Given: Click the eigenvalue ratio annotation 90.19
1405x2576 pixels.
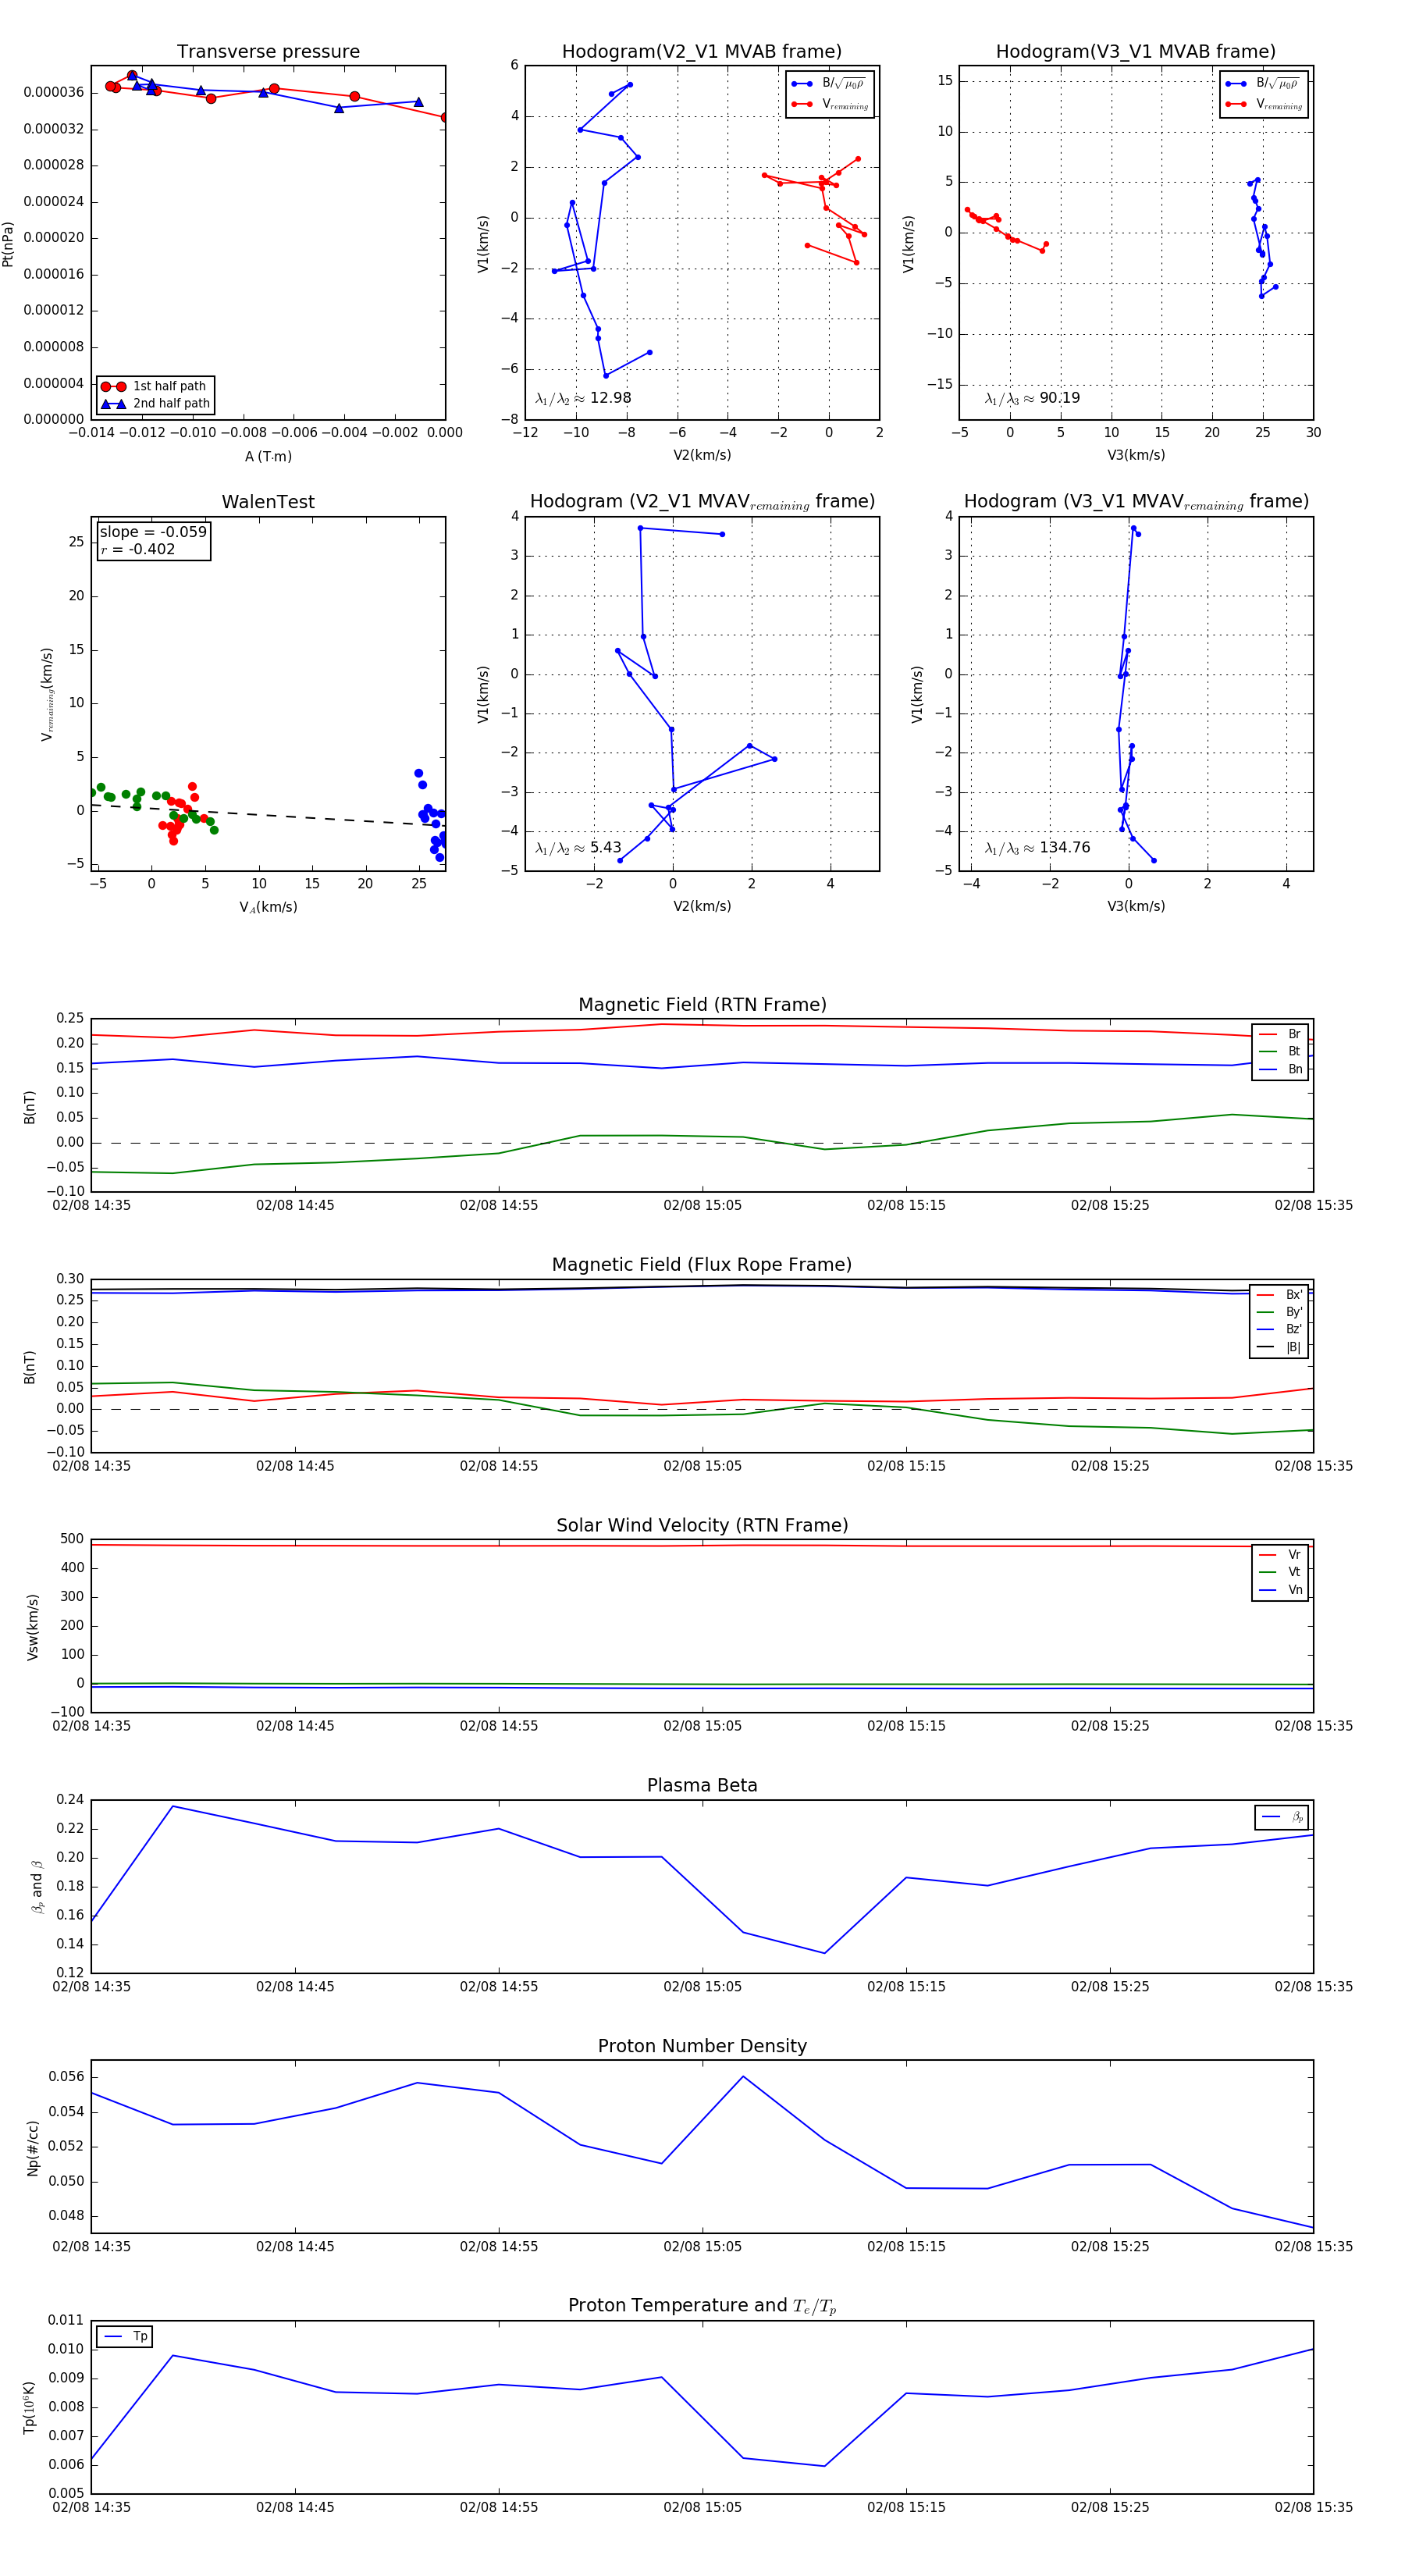Looking at the screenshot, I should tap(1032, 398).
